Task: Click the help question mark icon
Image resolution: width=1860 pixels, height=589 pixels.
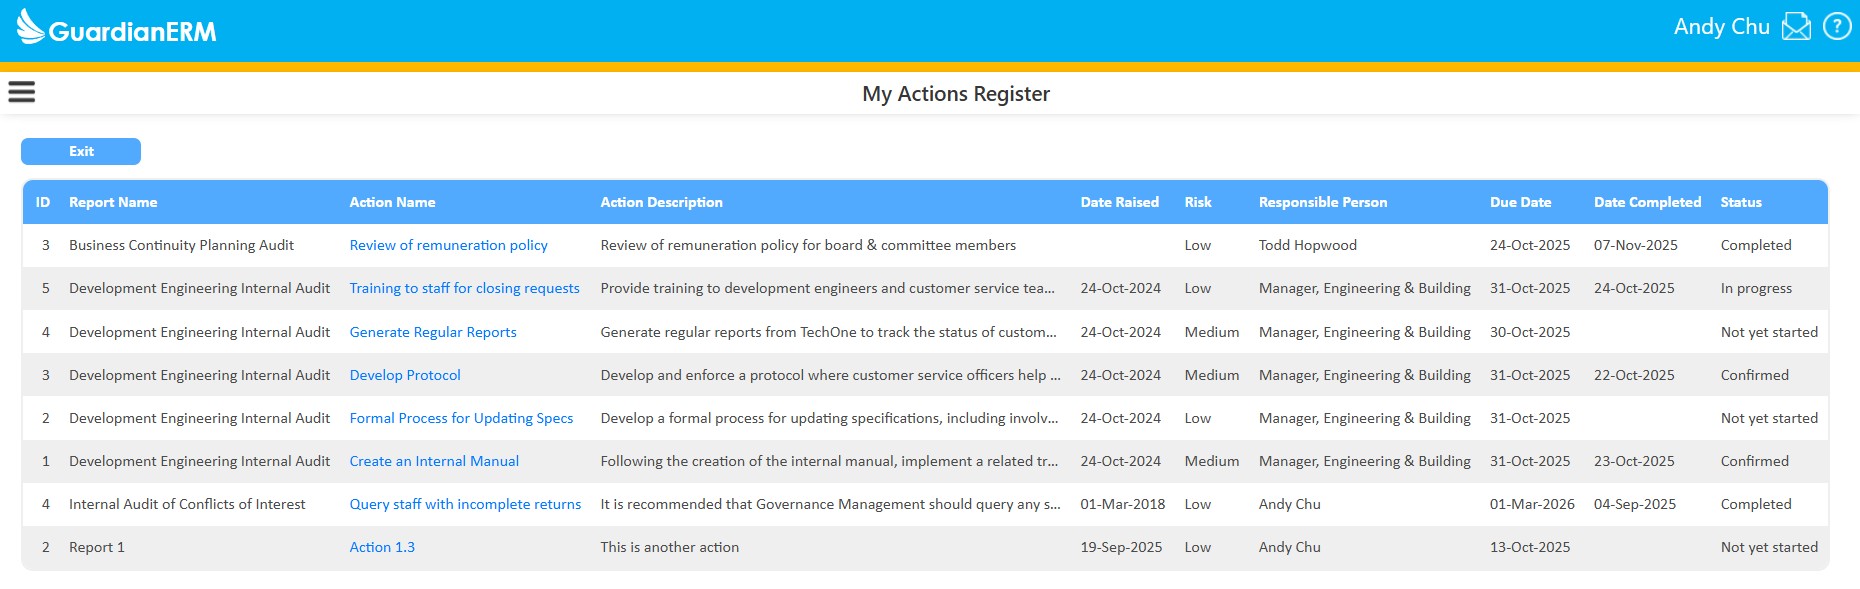Action: 1837,27
